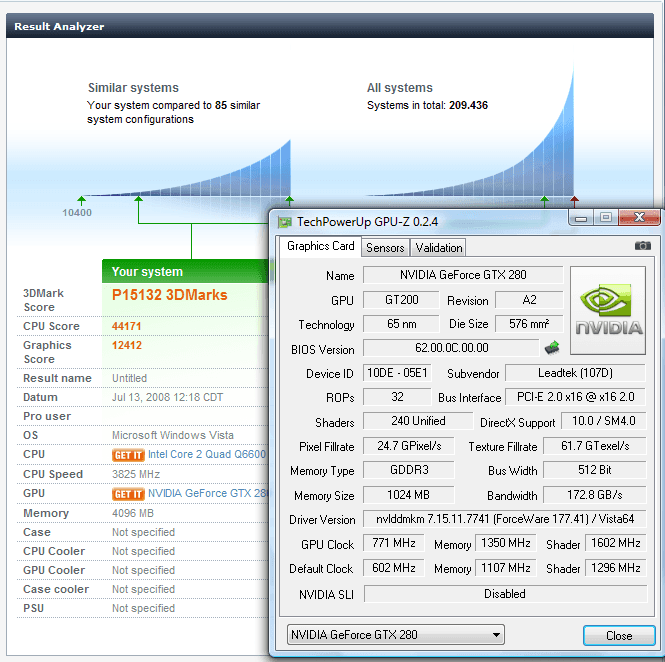Image resolution: width=665 pixels, height=662 pixels.
Task: Click the NVIDIA SLI field showing Disabled
Action: click(506, 594)
